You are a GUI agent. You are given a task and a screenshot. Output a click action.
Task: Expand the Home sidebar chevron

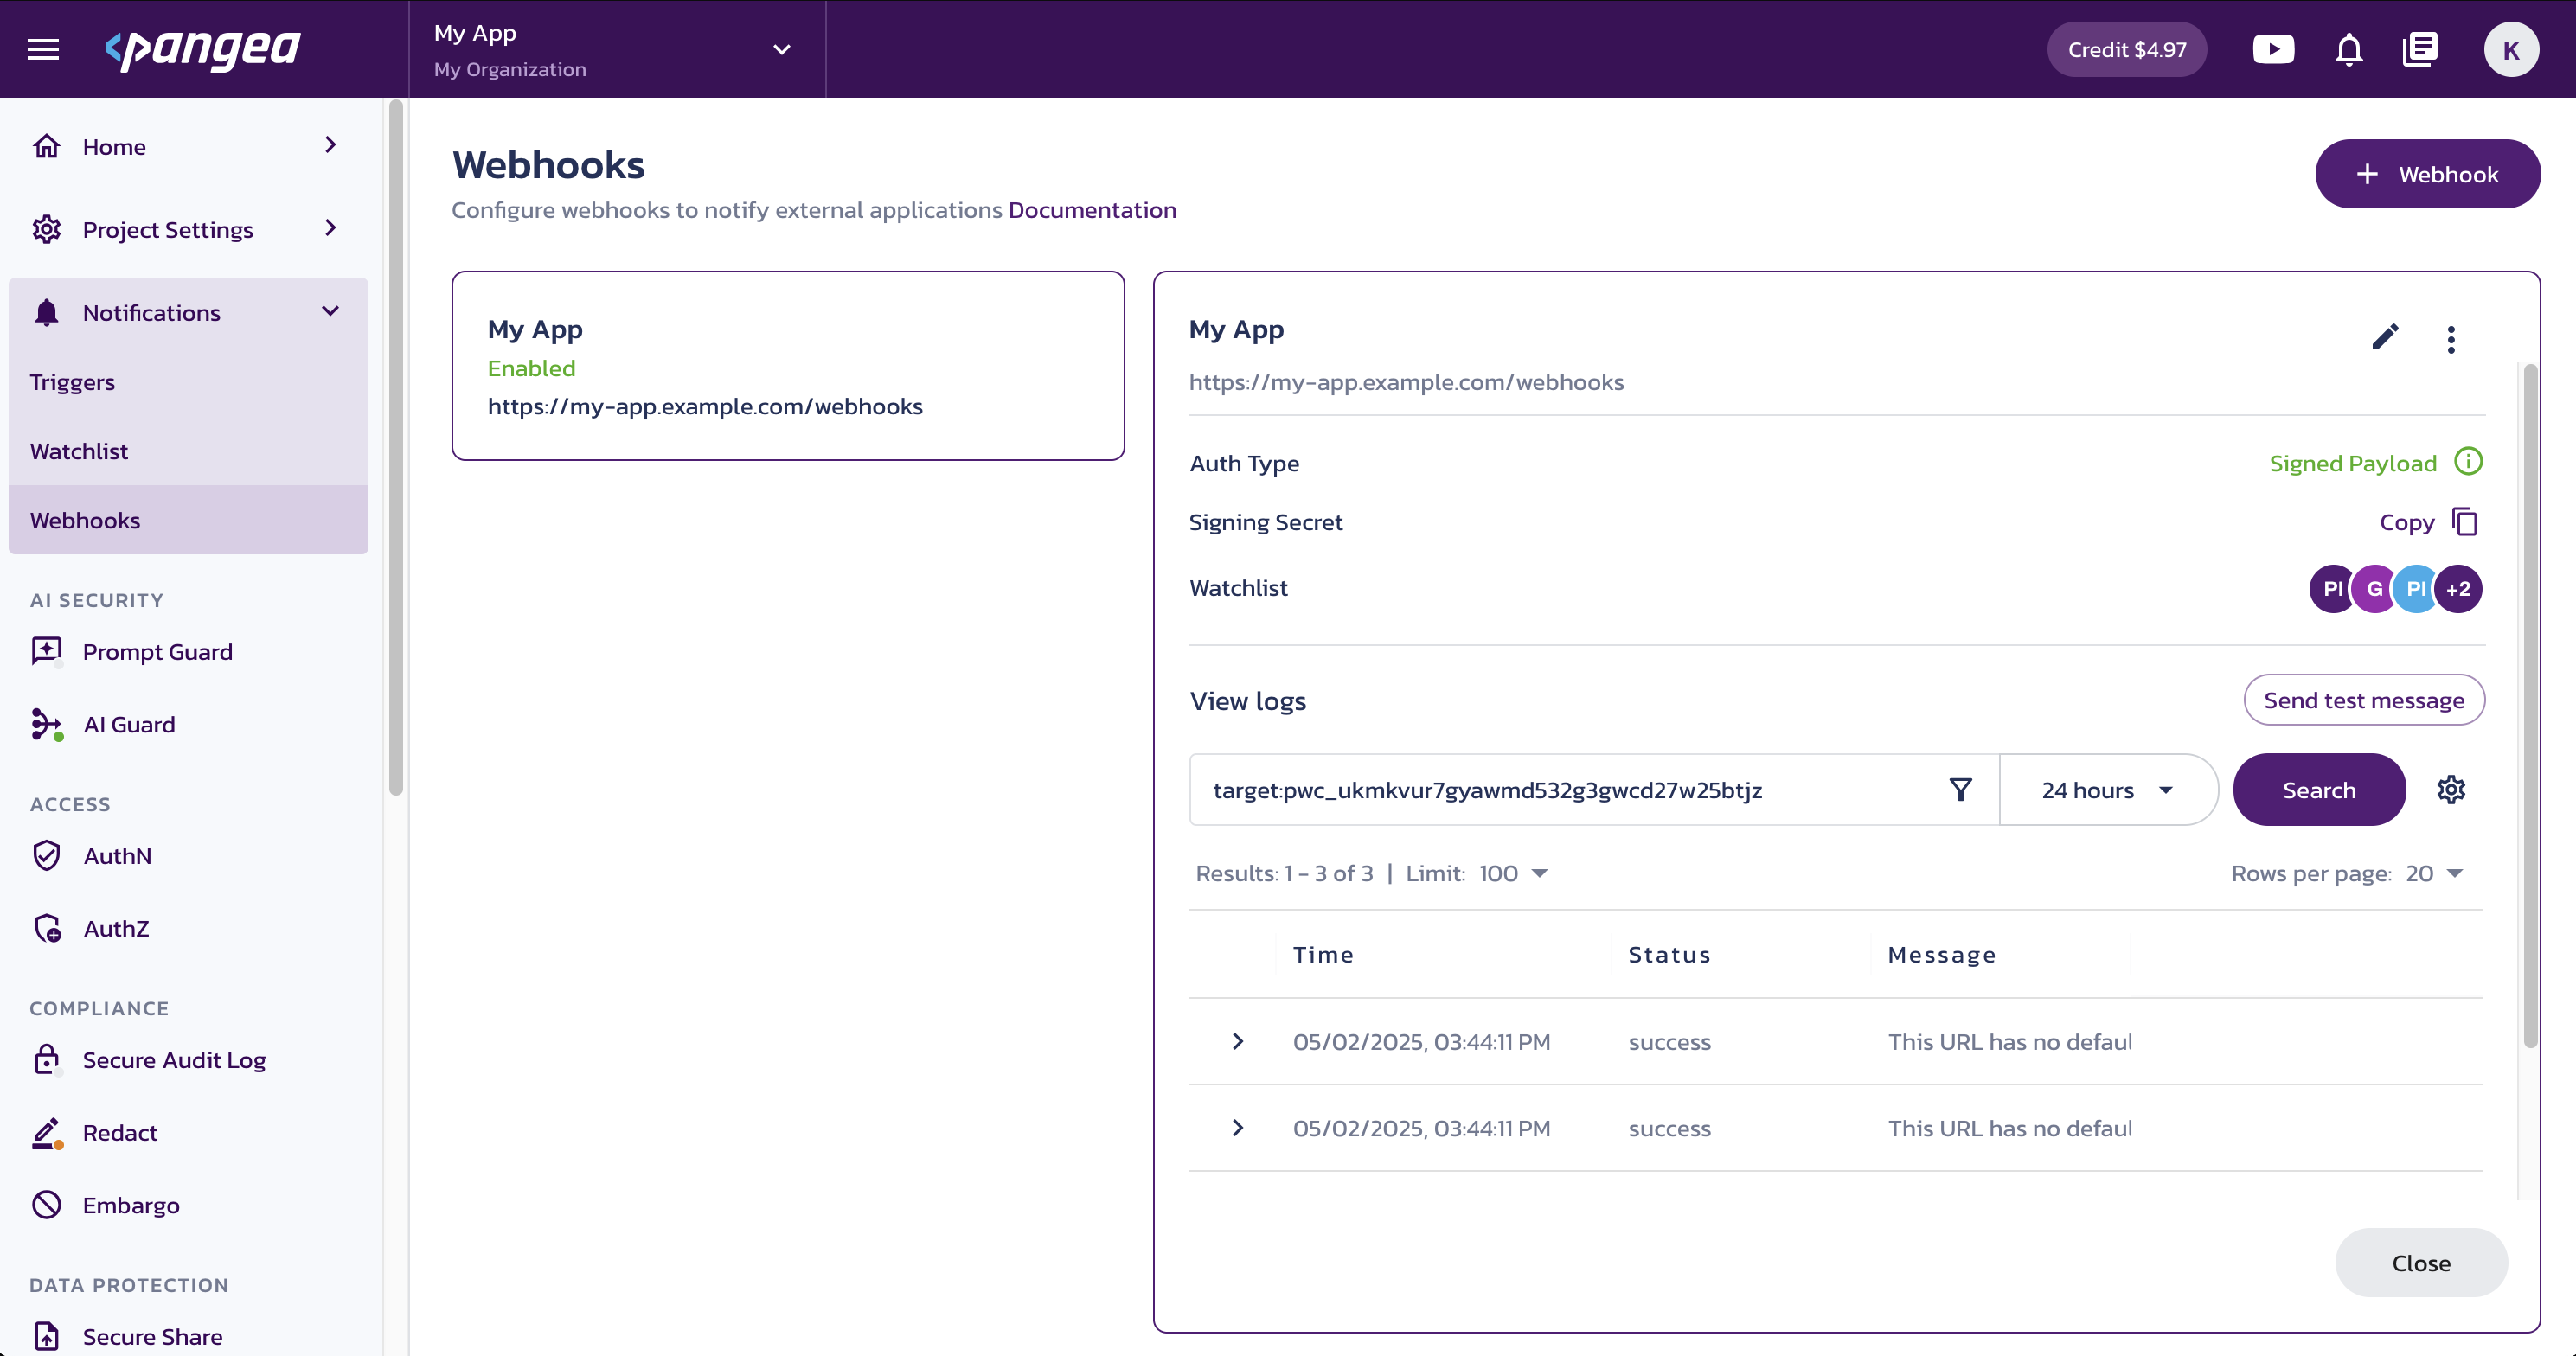[x=331, y=145]
